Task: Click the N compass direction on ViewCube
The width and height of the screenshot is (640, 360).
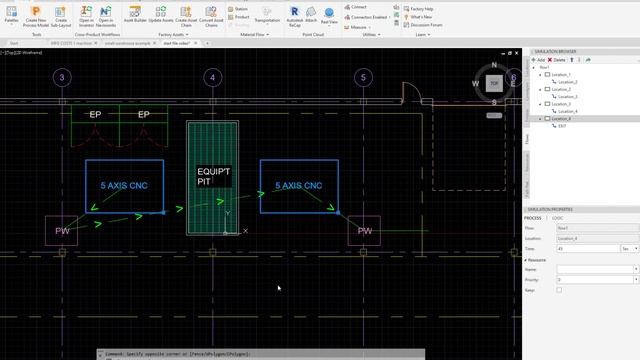Action: 494,65
